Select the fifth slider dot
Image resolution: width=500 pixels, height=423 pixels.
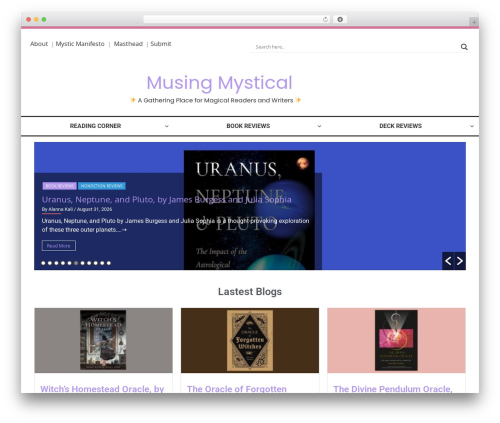click(69, 263)
